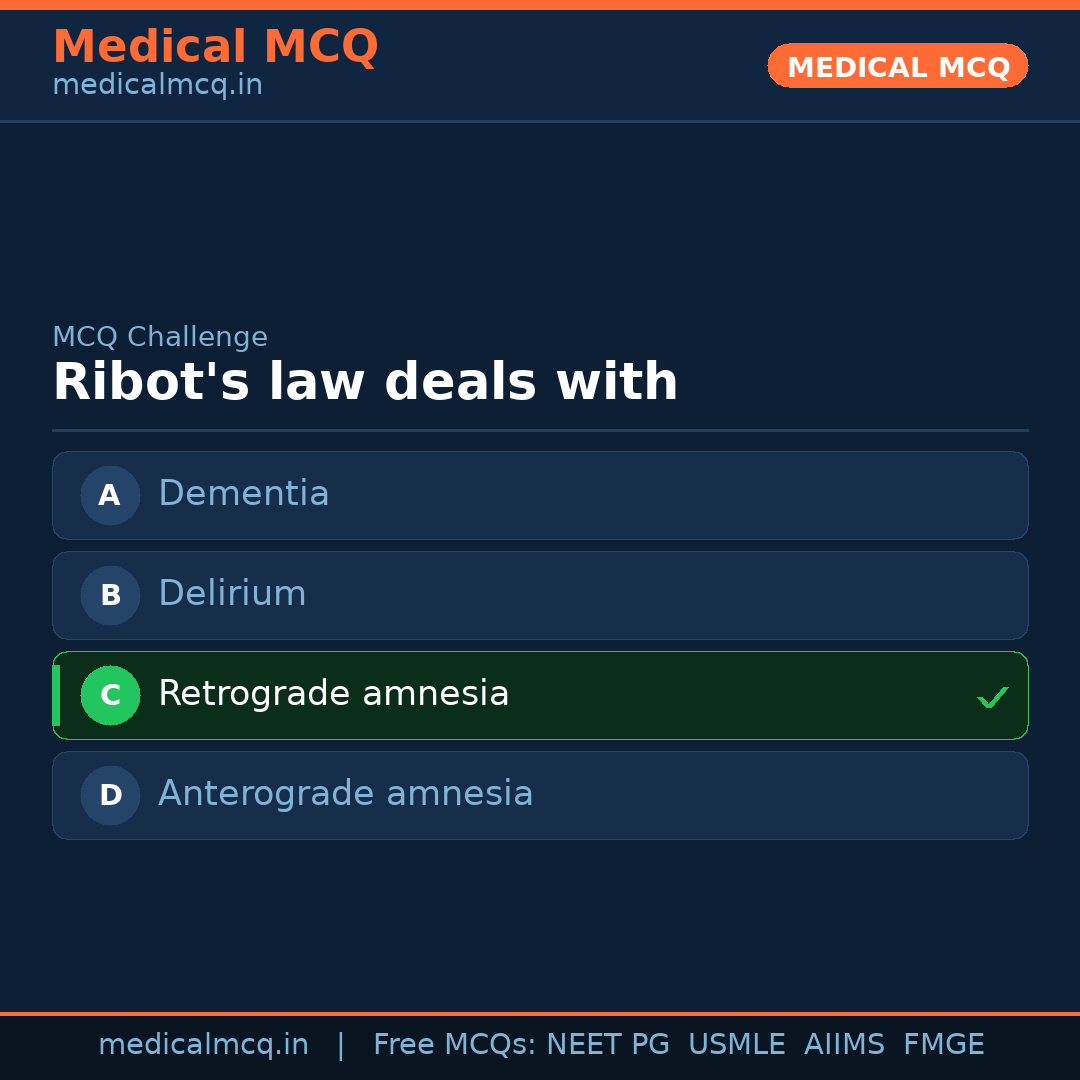The image size is (1080, 1080).
Task: Click the letter D circle icon
Action: tap(110, 795)
